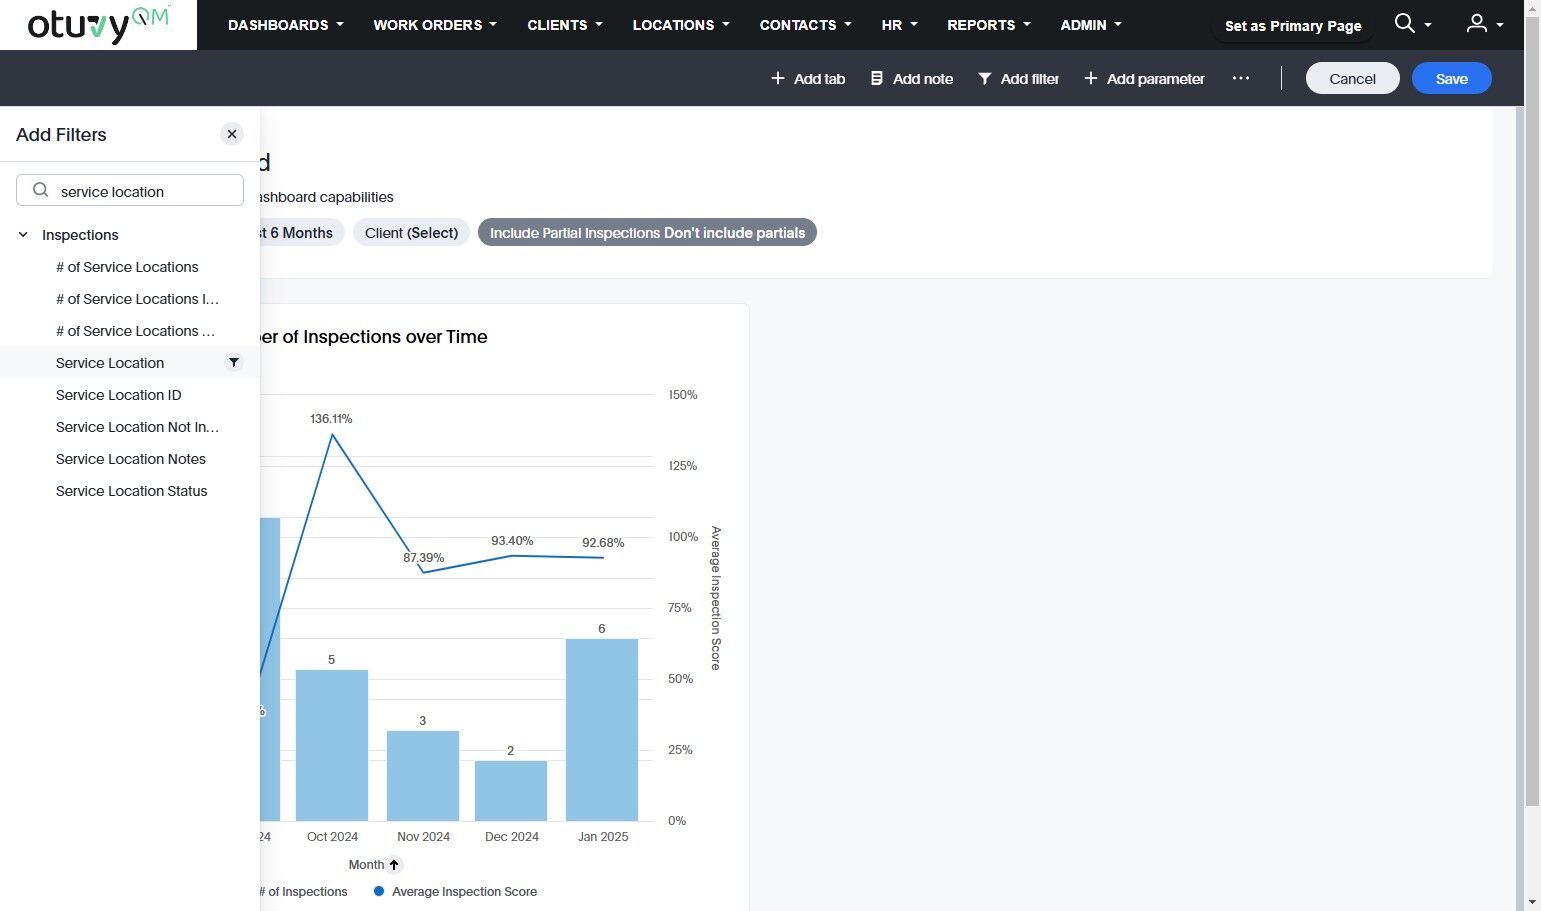
Task: Click the Add filter funnel icon
Action: tap(985, 78)
